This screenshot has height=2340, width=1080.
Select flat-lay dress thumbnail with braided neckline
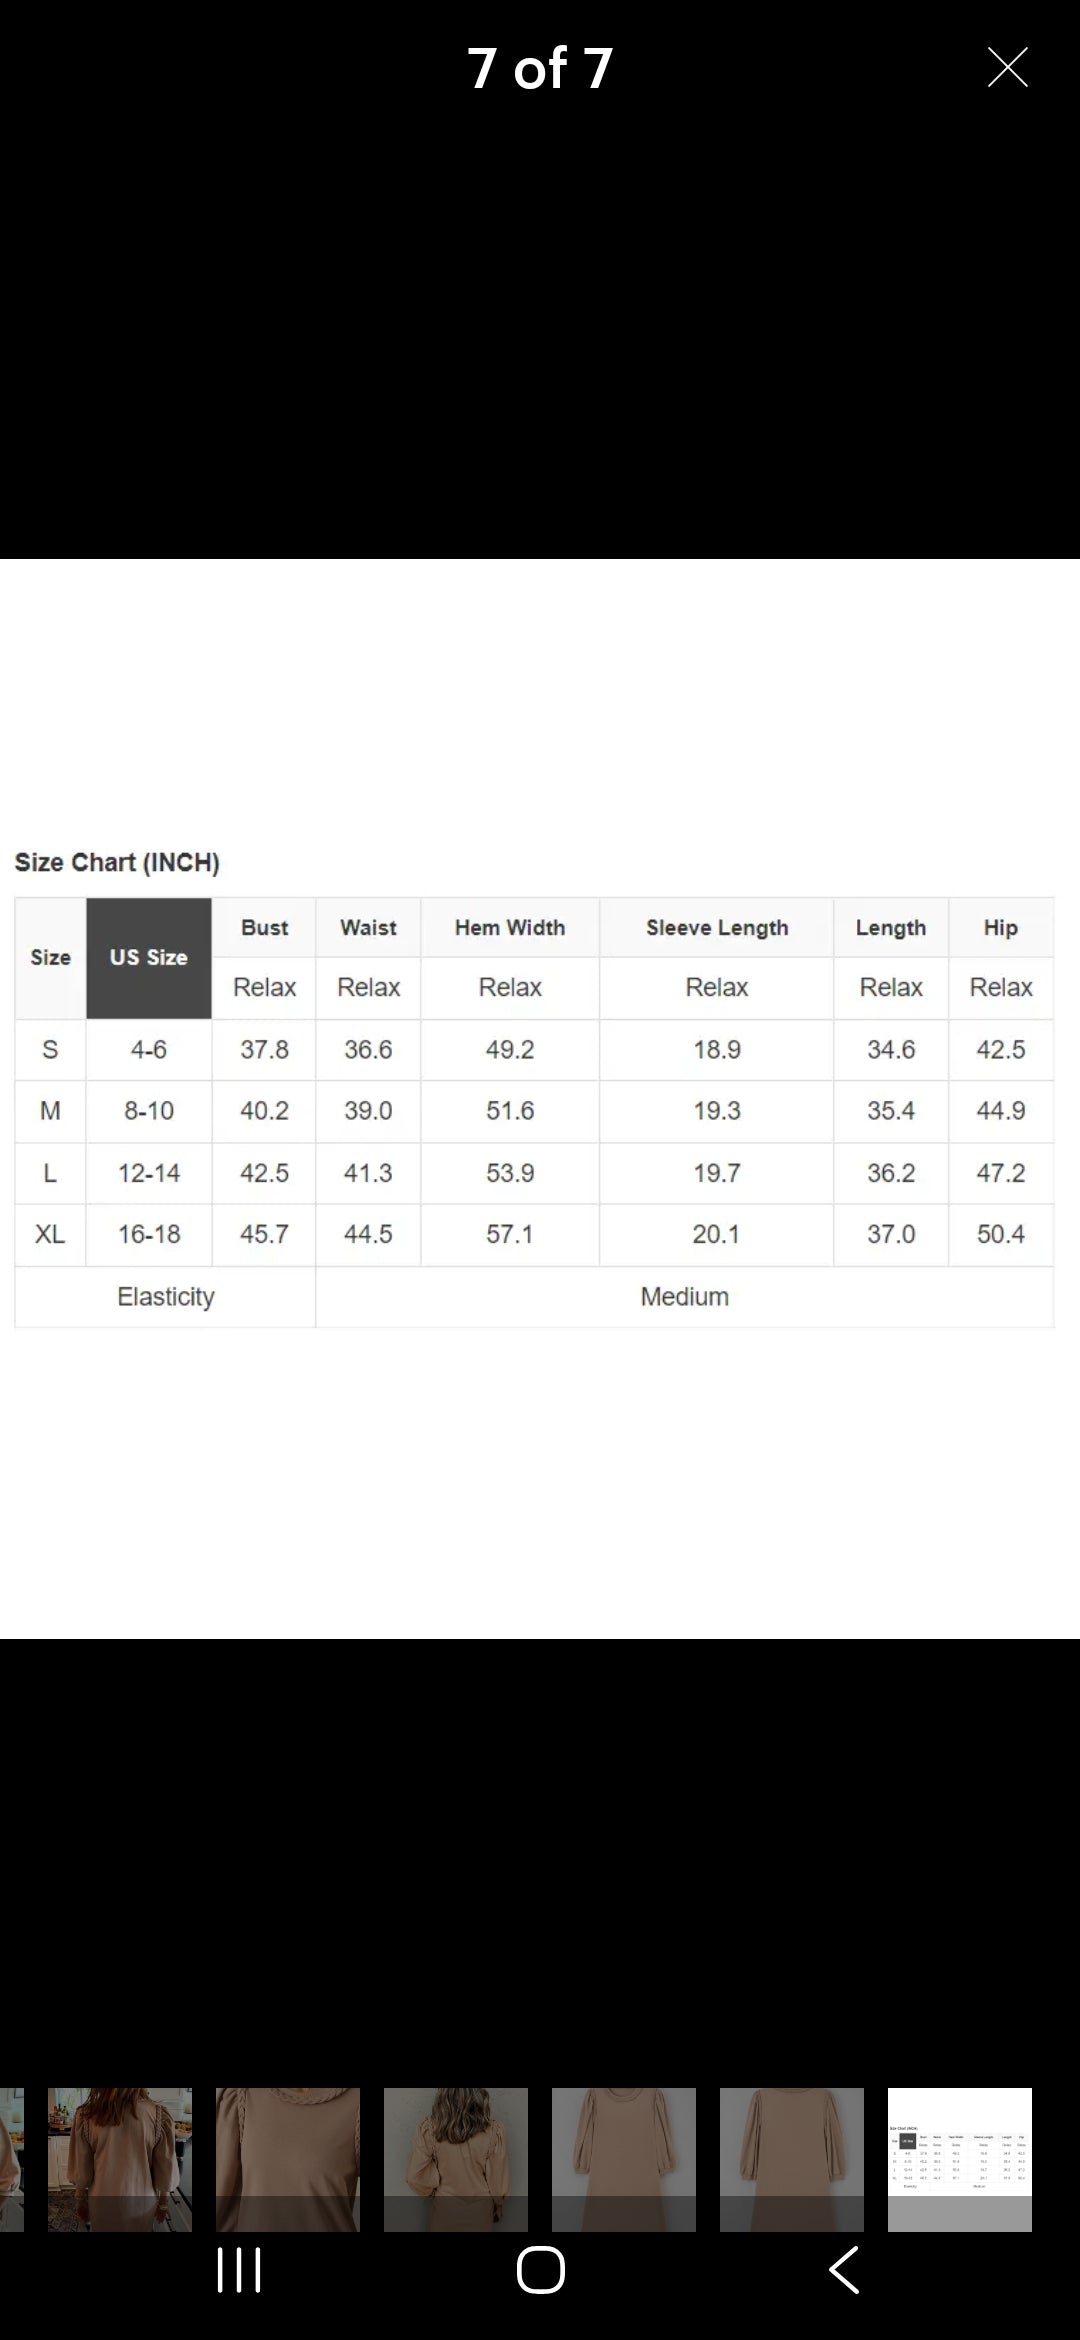pos(623,2159)
